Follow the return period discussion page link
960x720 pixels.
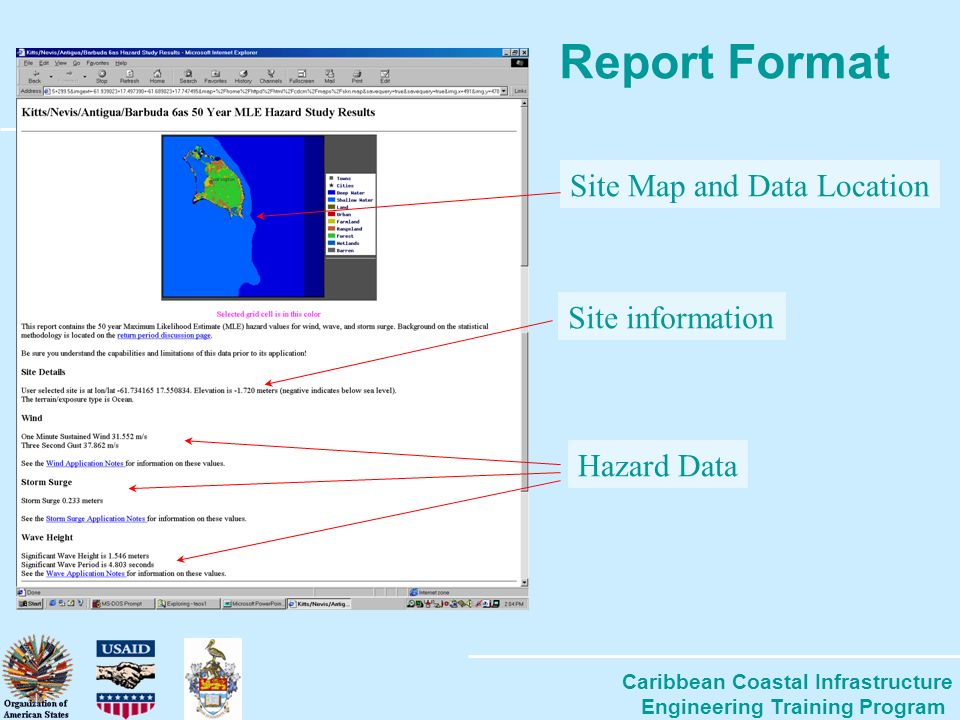[164, 336]
